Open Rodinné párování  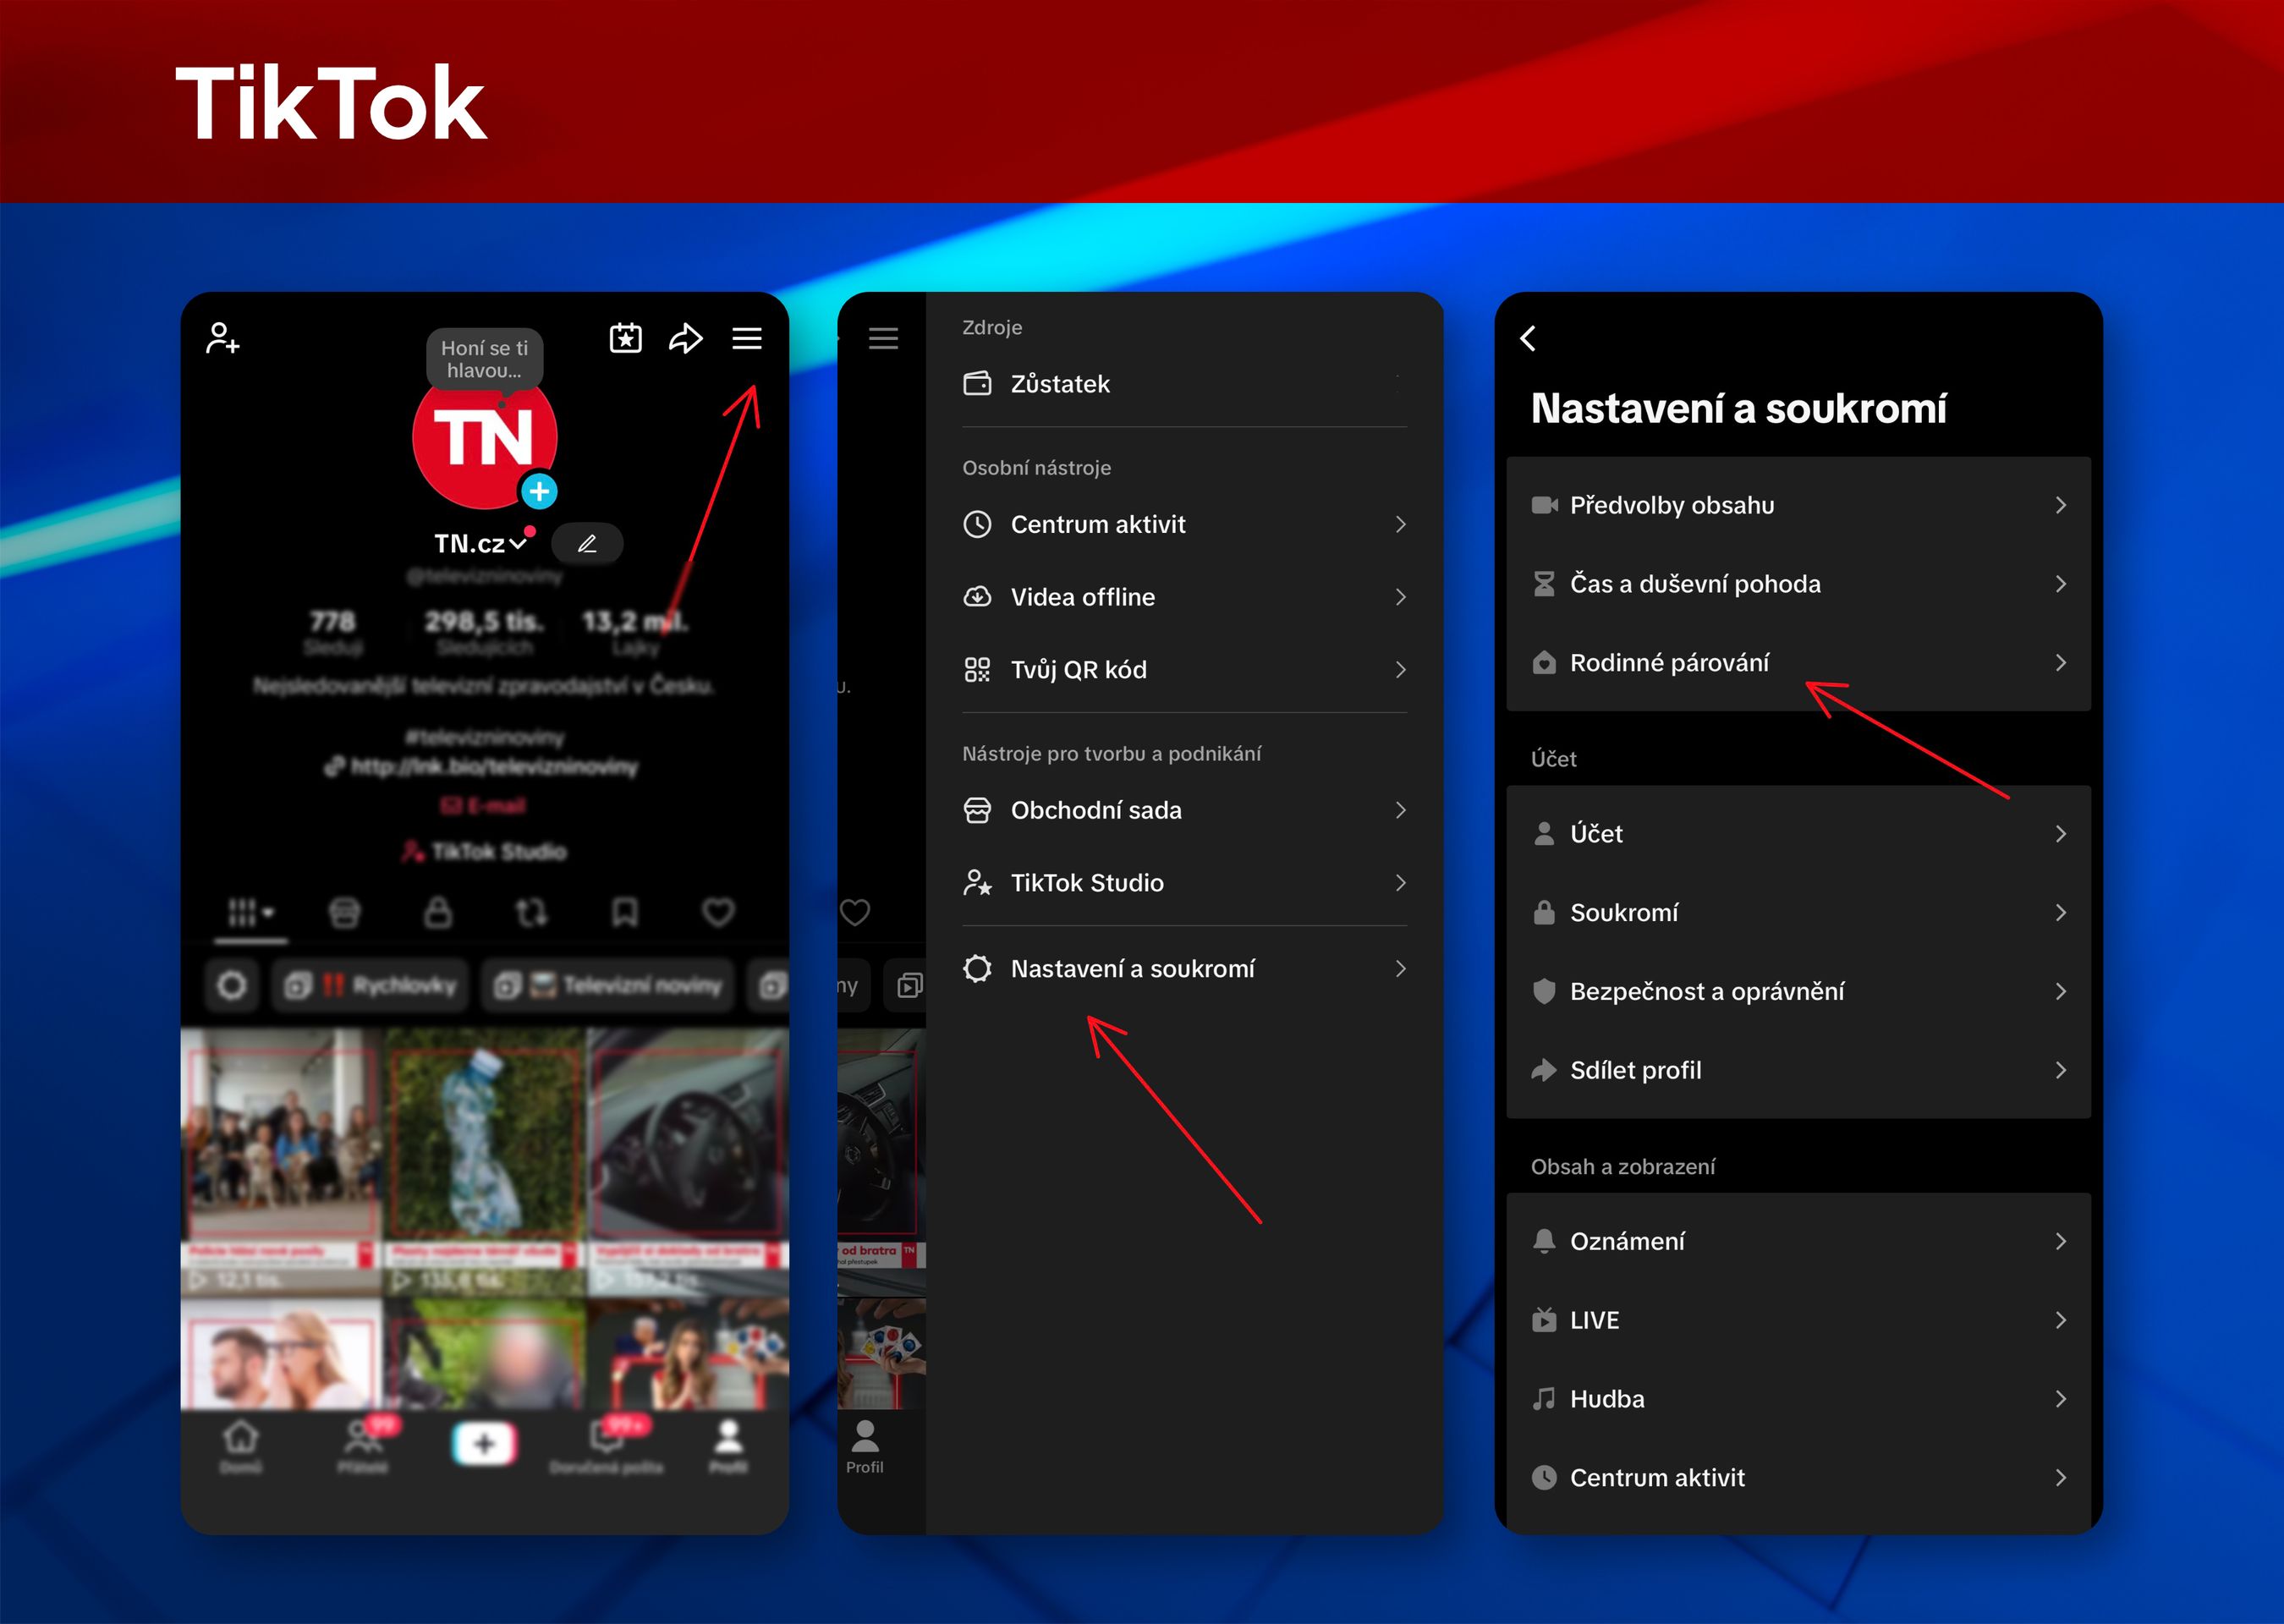pos(1798,663)
